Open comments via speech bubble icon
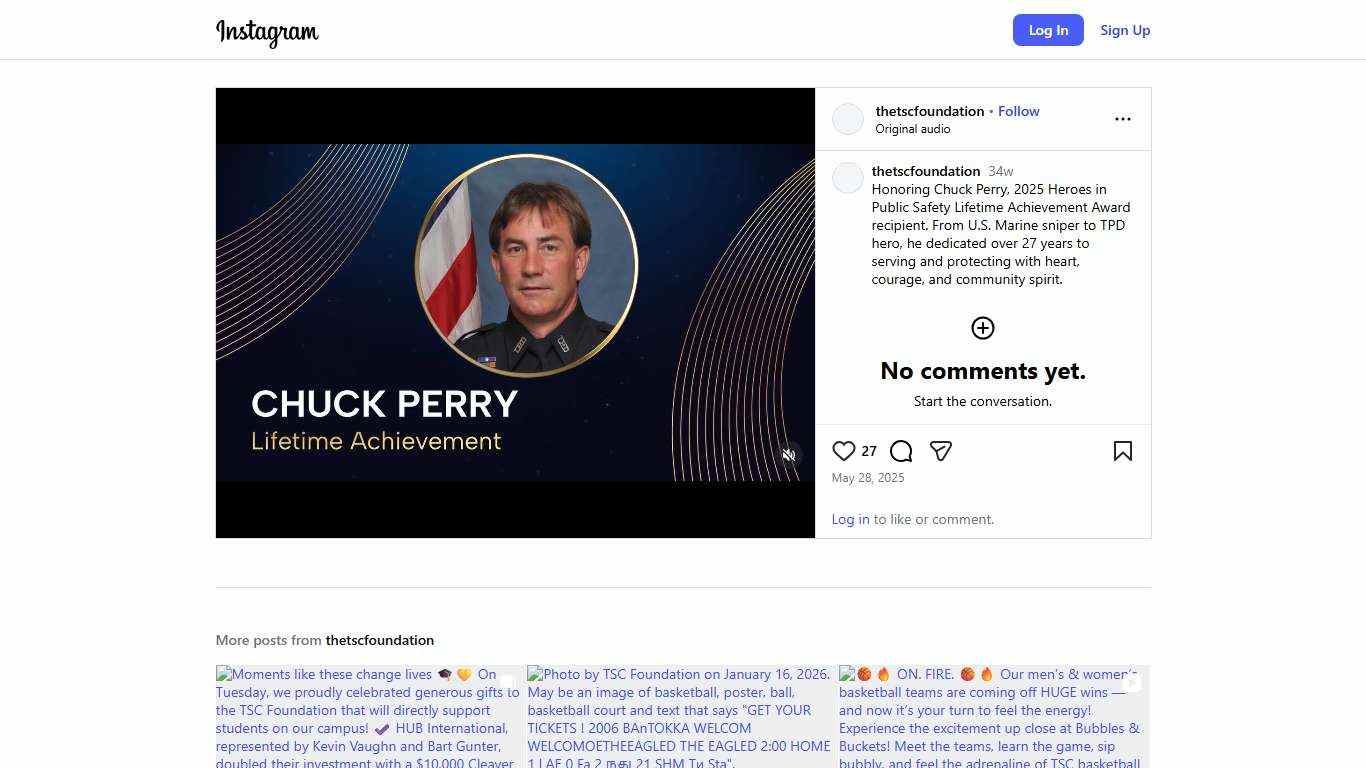1366x768 pixels. click(x=901, y=451)
